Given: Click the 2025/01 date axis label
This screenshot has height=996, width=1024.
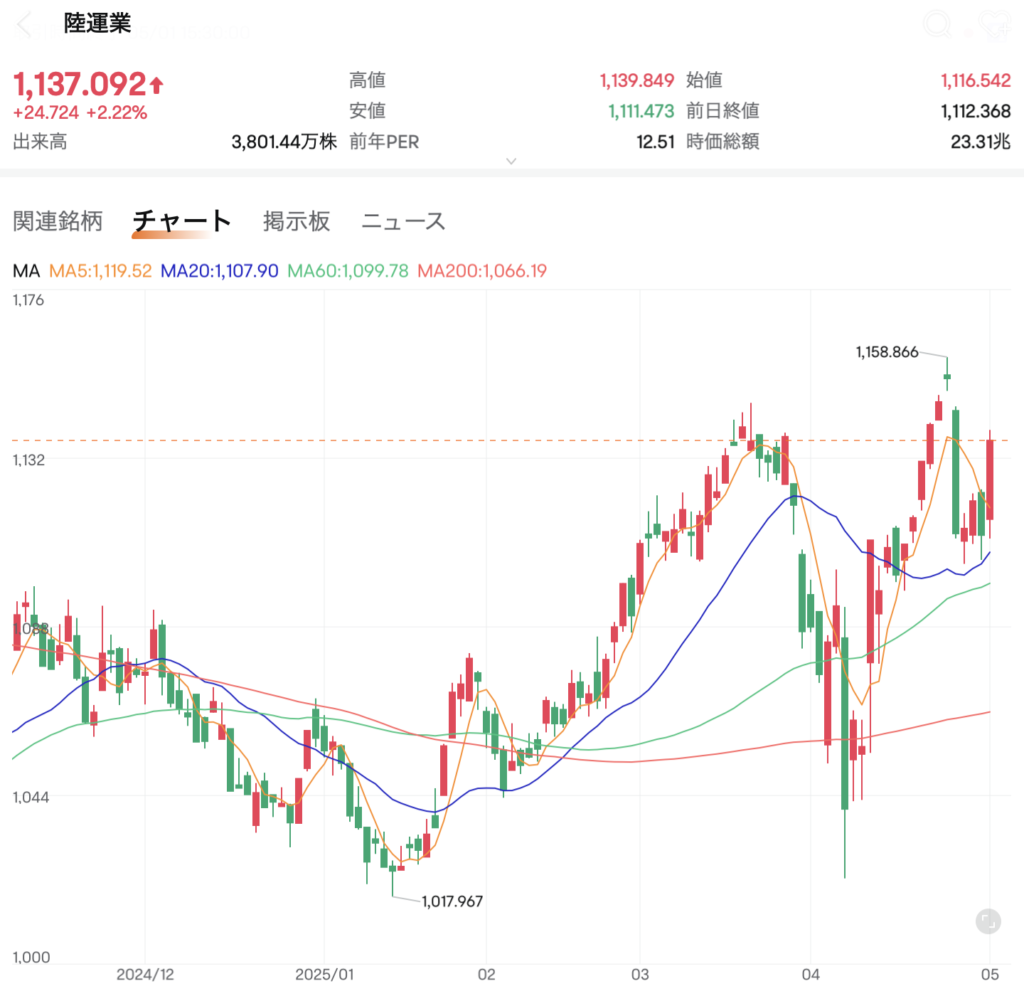Looking at the screenshot, I should pyautogui.click(x=325, y=974).
